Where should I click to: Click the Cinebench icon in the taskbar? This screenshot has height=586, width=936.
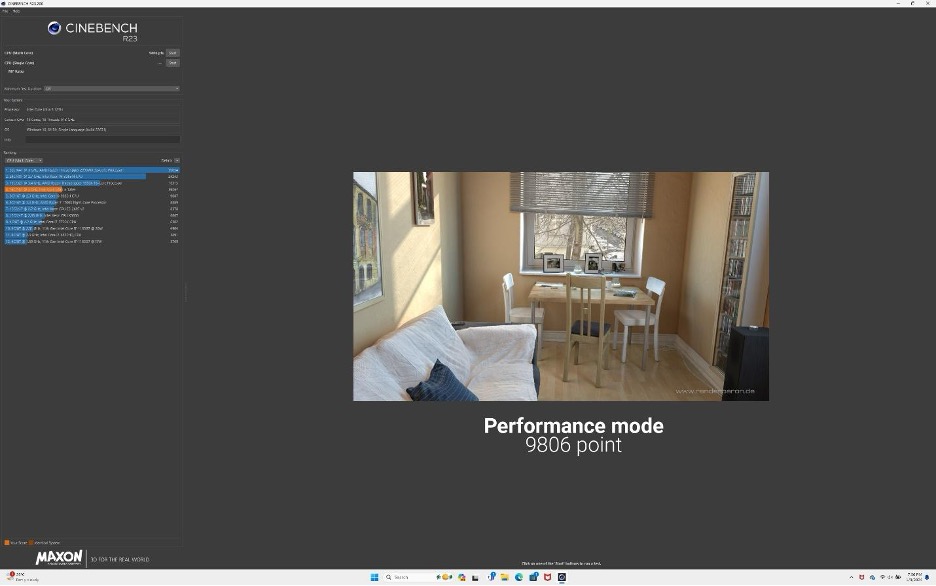click(x=562, y=577)
